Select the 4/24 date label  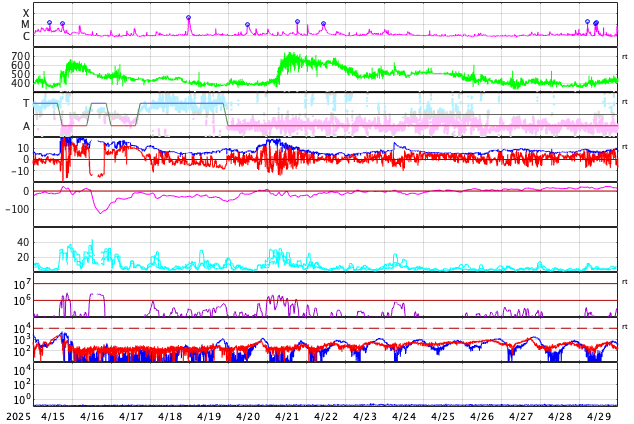click(404, 417)
